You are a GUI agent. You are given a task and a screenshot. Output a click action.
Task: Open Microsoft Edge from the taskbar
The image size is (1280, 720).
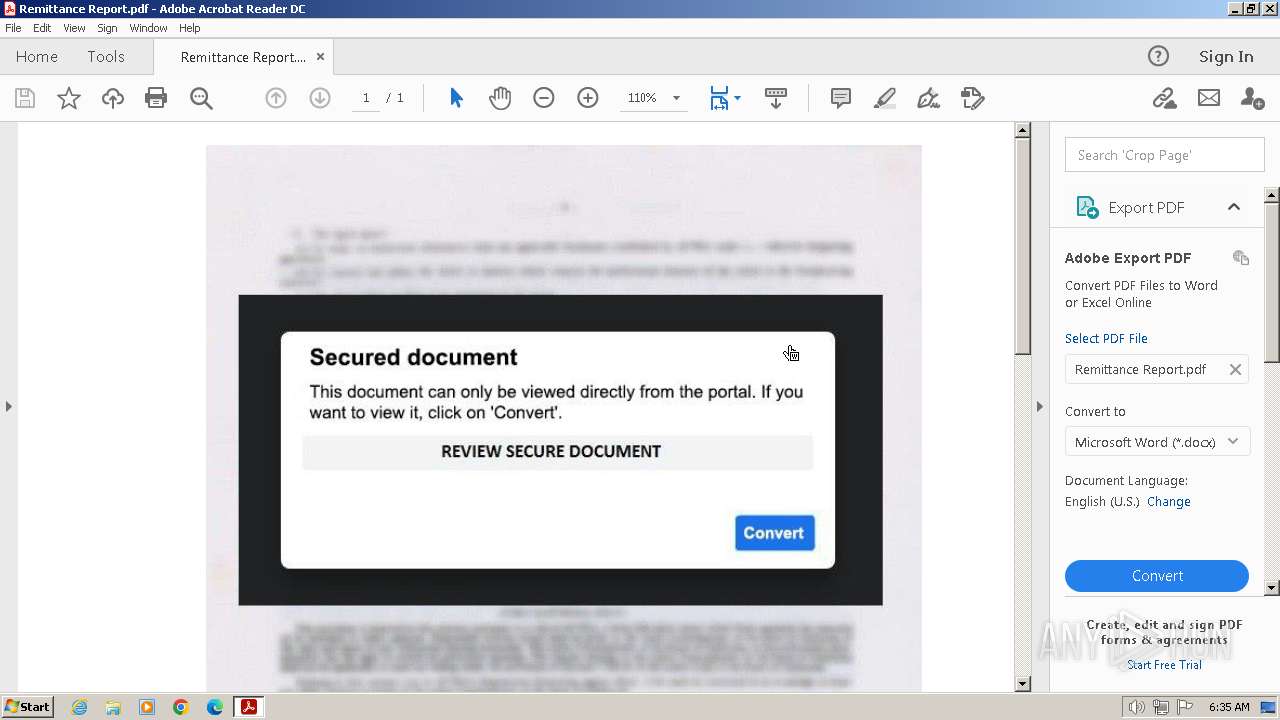point(215,707)
